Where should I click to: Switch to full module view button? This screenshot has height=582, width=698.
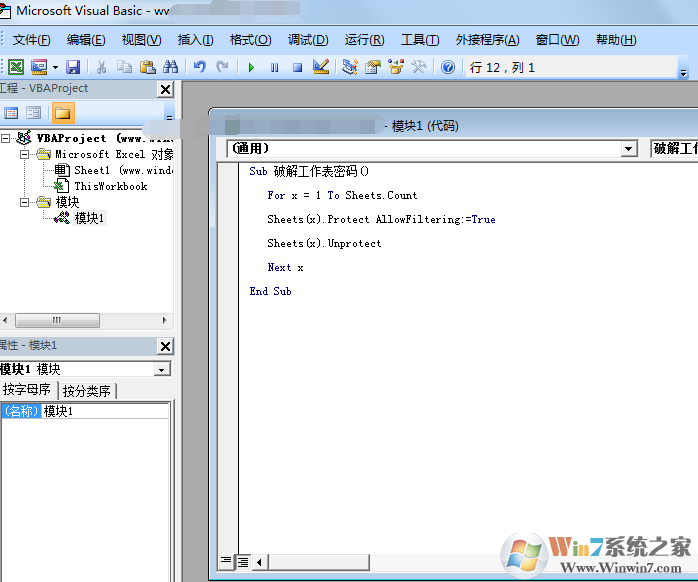pos(242,562)
